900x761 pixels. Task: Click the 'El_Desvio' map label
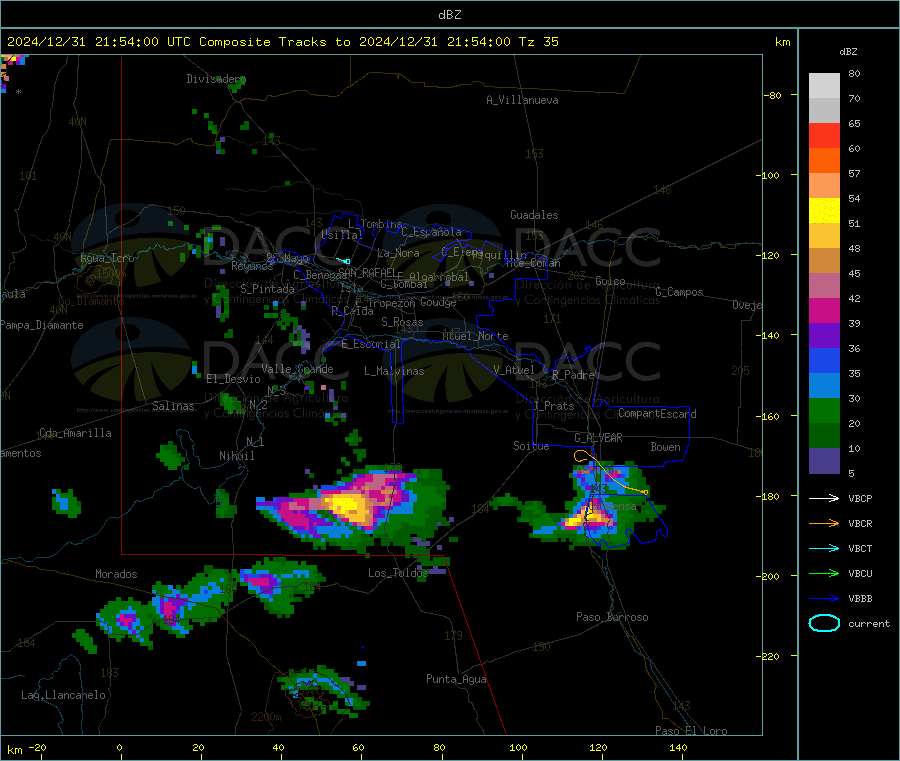click(233, 379)
